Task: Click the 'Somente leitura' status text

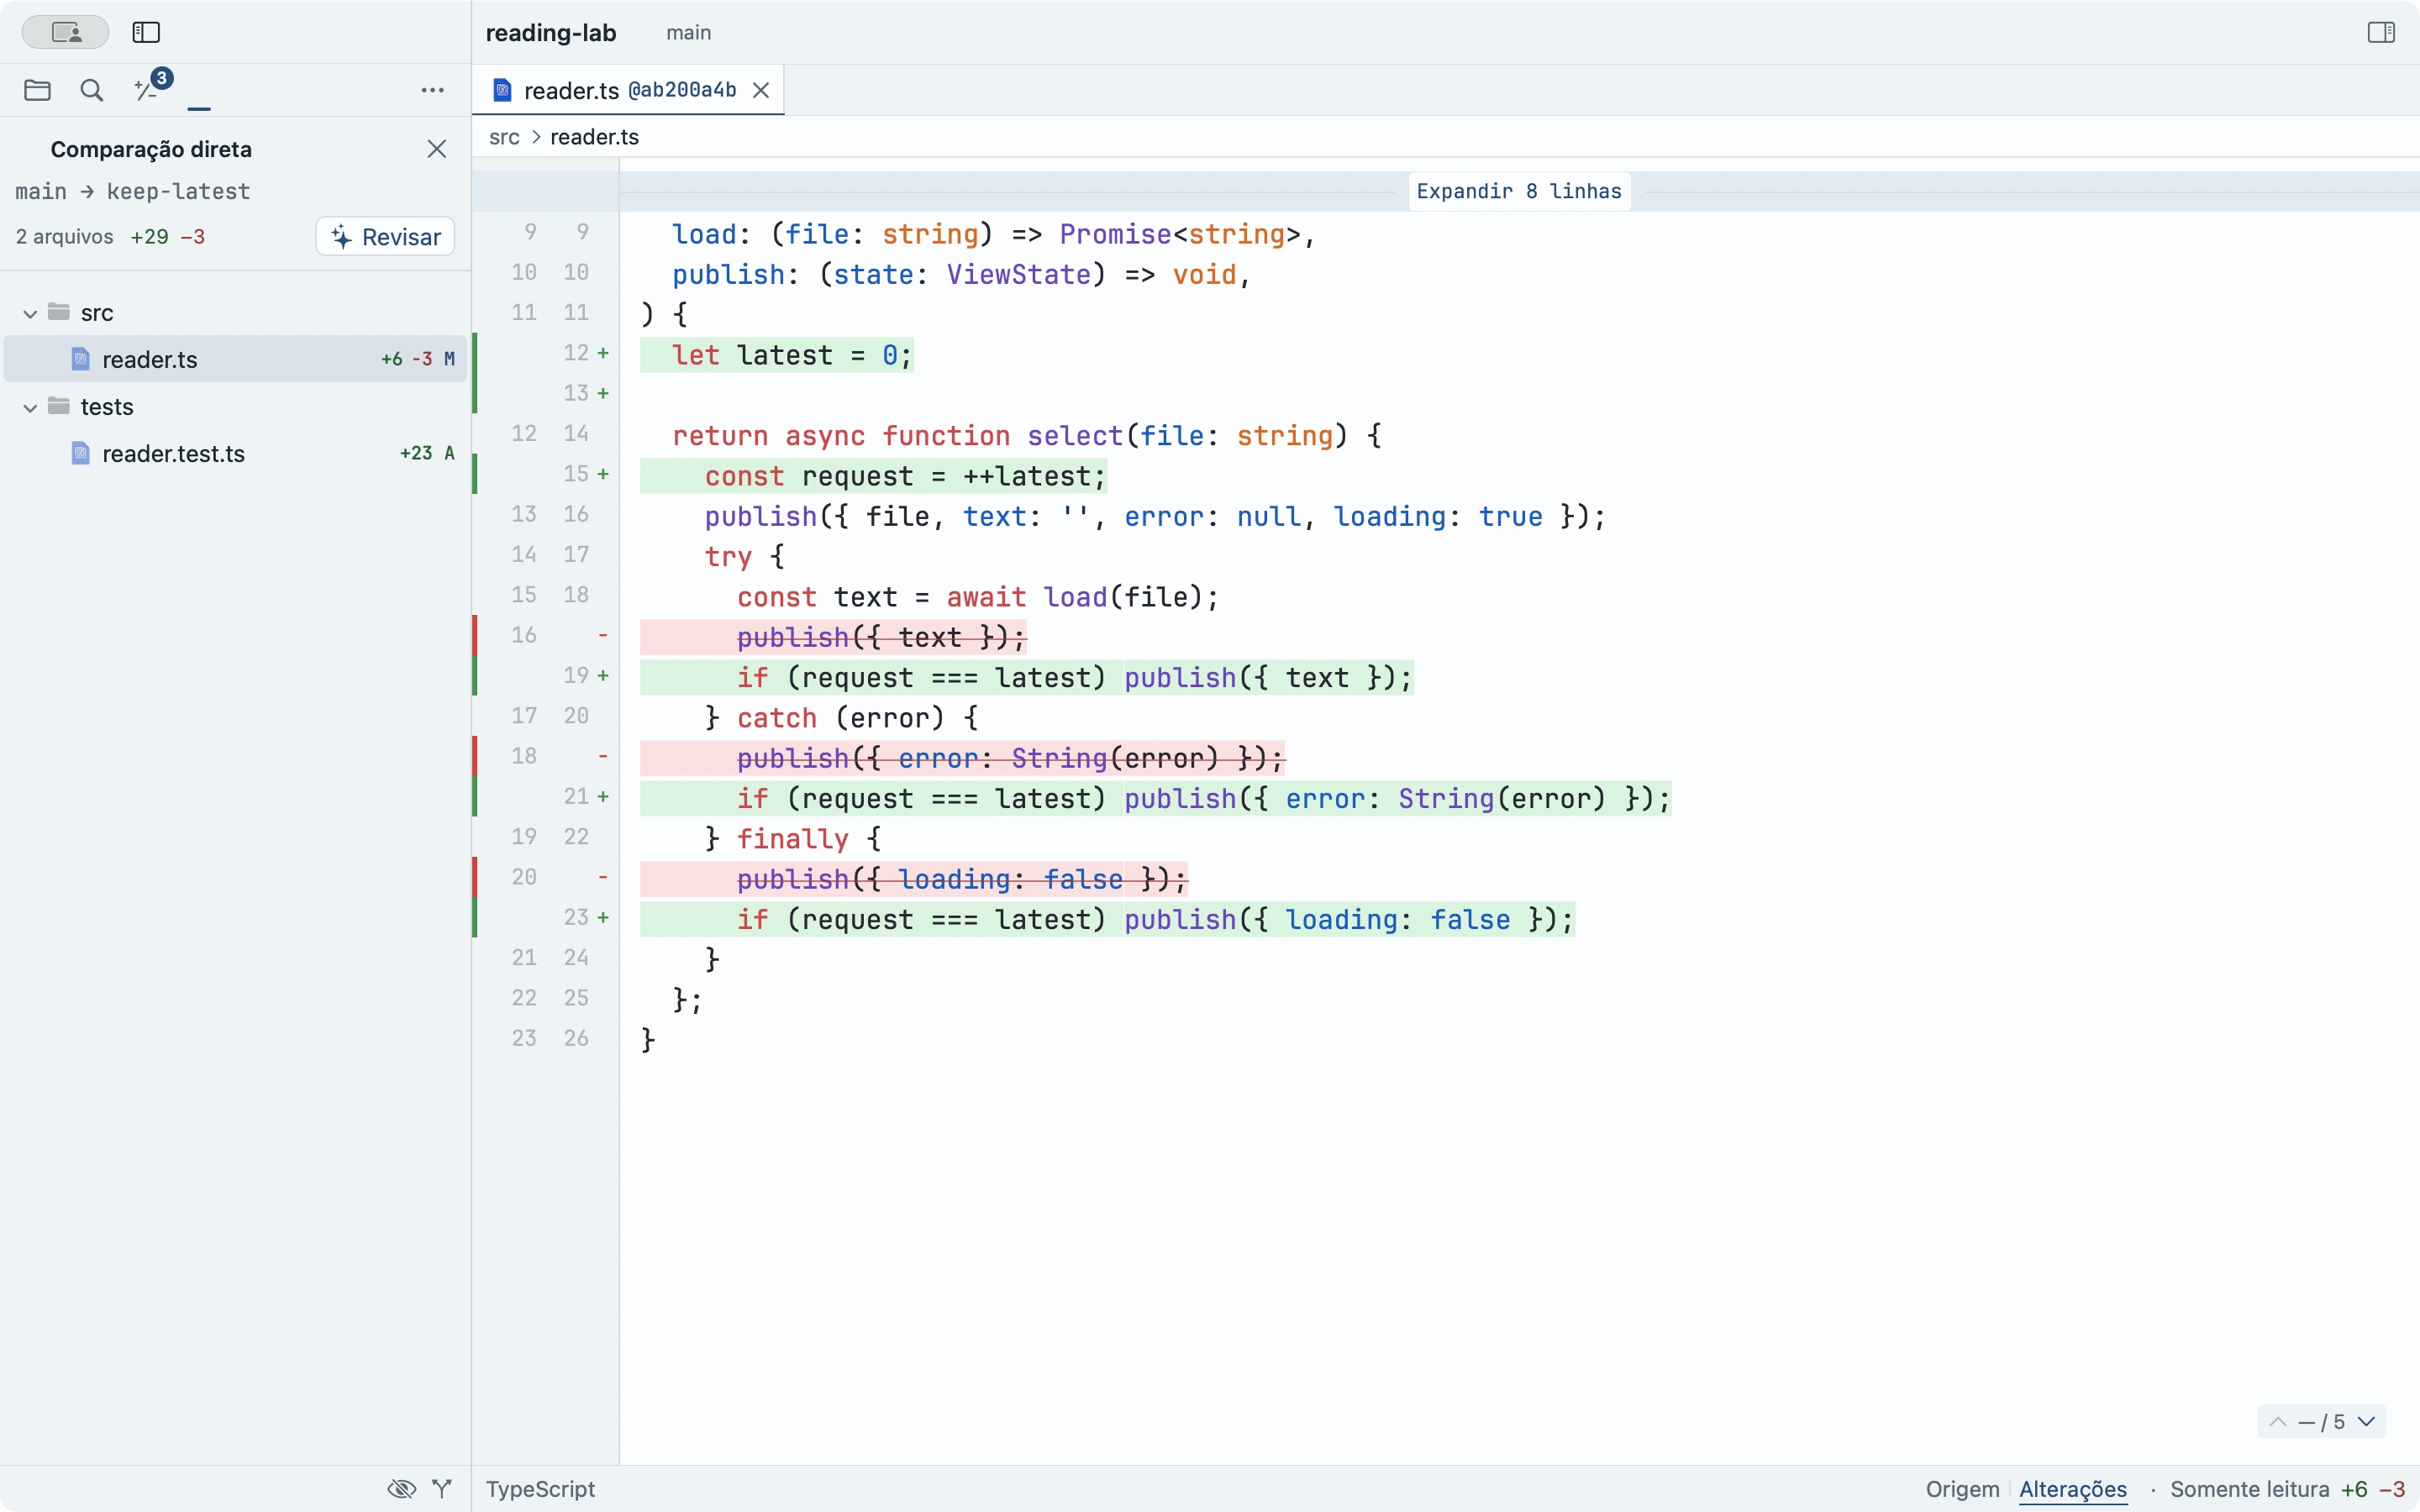Action: (2250, 1489)
